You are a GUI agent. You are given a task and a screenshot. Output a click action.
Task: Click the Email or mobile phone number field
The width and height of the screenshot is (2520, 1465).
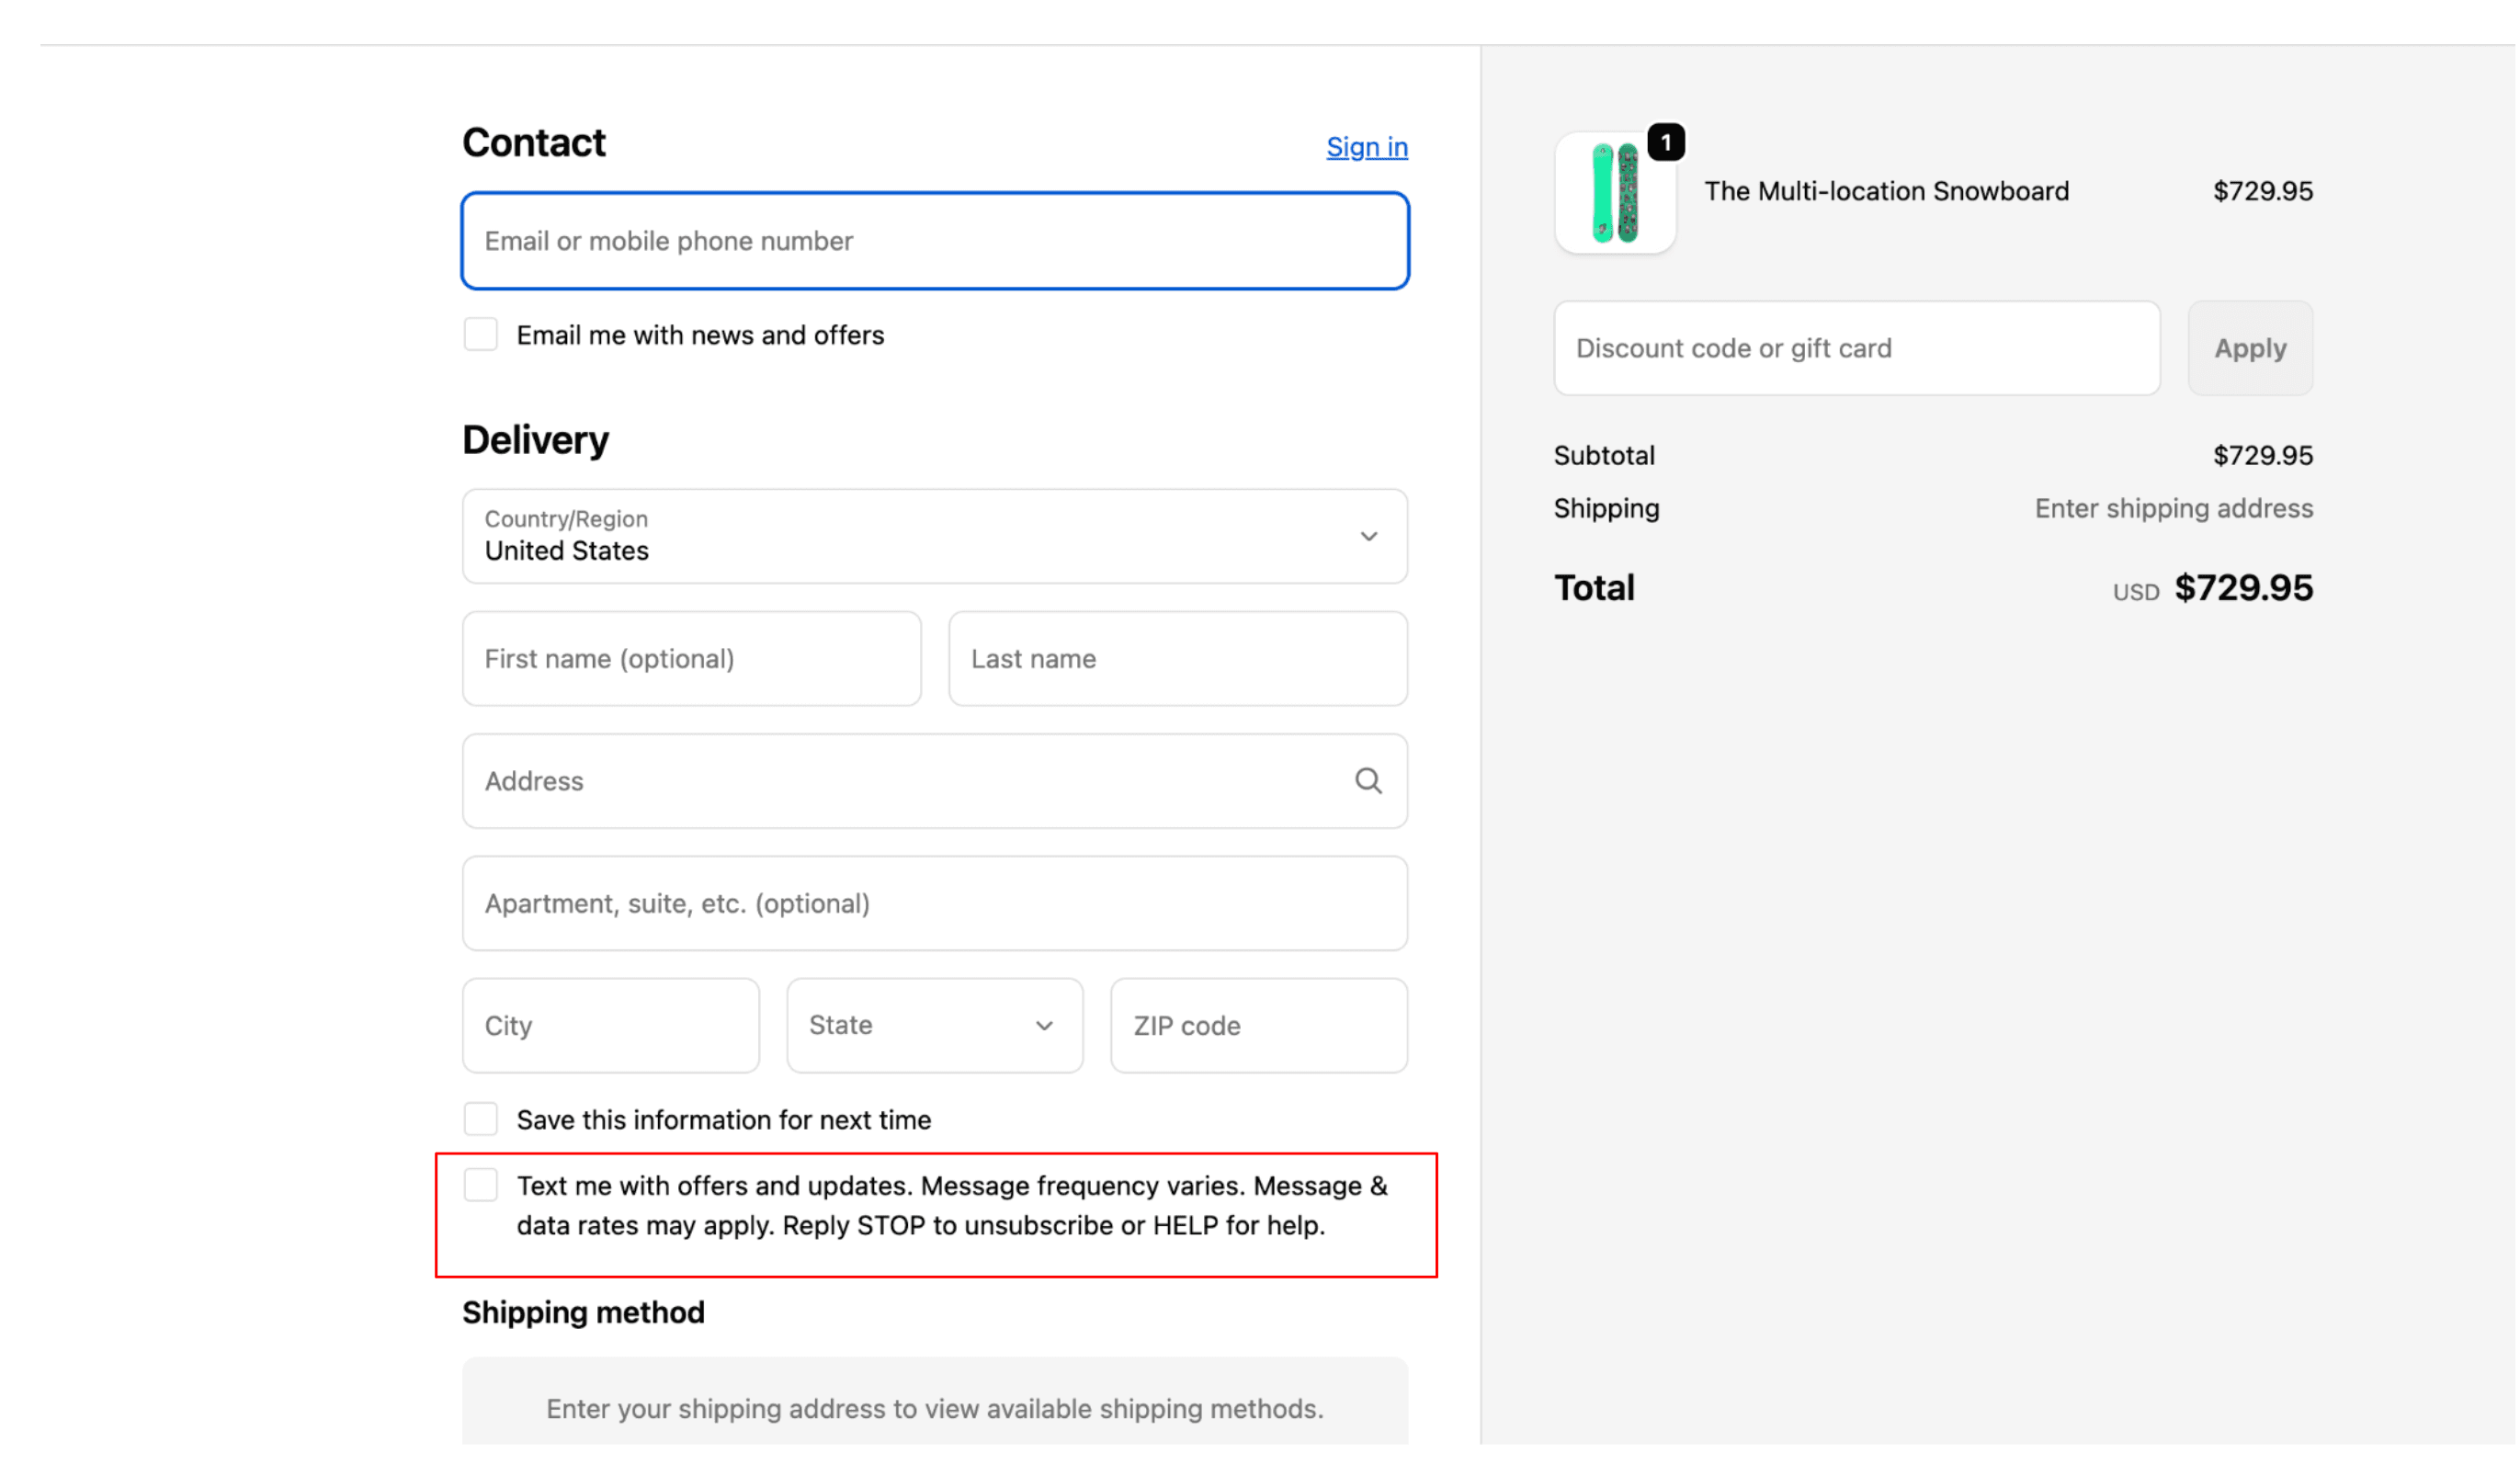point(934,241)
